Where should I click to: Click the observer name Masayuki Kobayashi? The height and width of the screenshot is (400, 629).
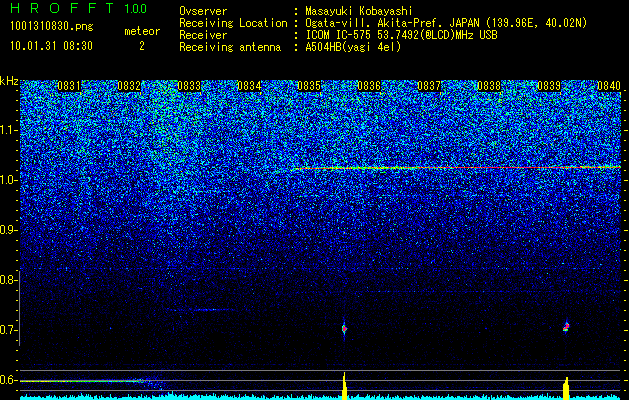(x=359, y=11)
